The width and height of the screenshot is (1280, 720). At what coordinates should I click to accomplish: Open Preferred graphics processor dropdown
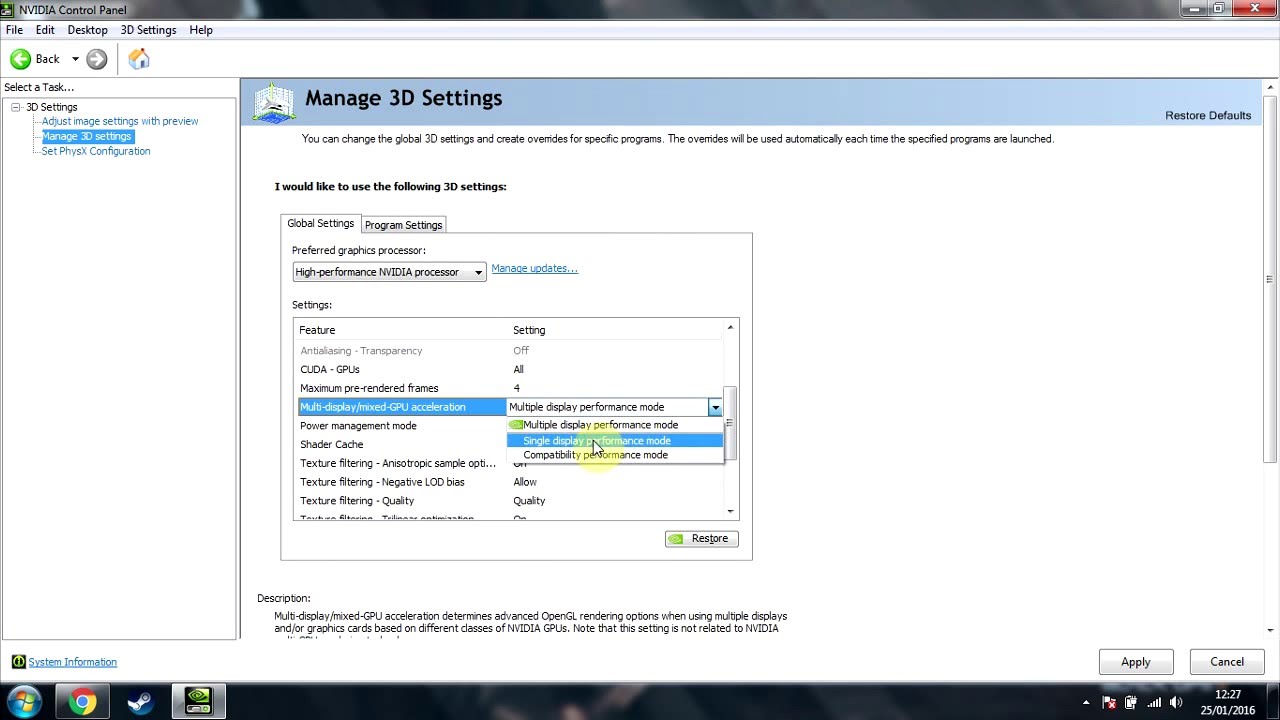[389, 272]
